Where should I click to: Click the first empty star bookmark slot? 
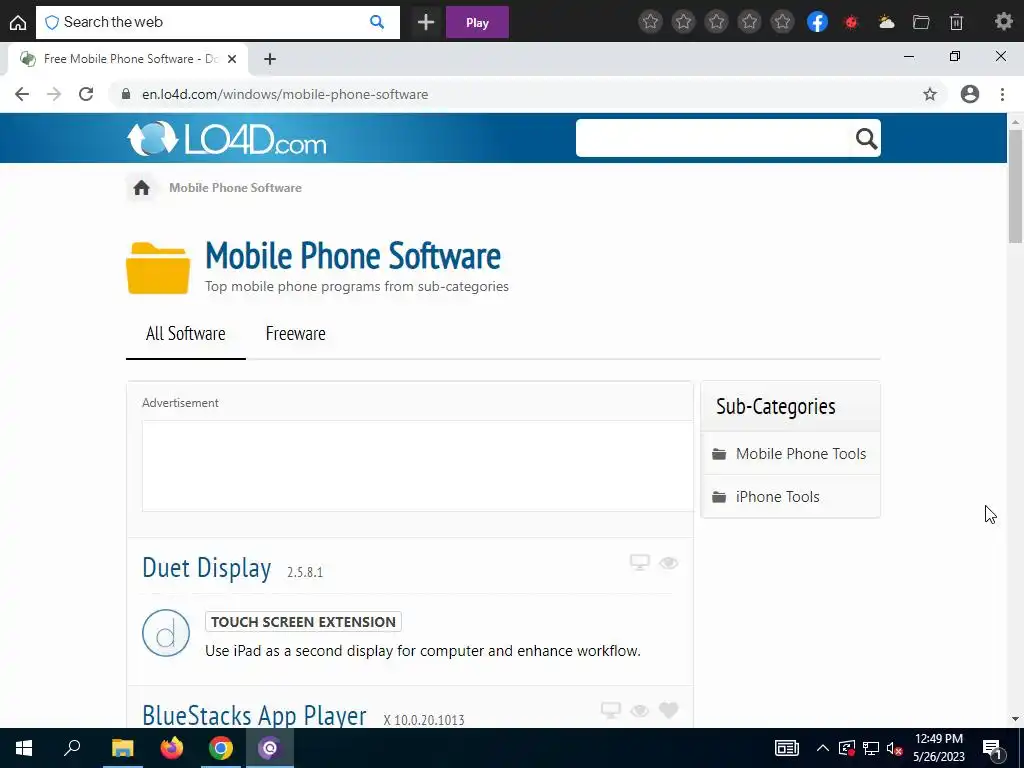(x=650, y=22)
